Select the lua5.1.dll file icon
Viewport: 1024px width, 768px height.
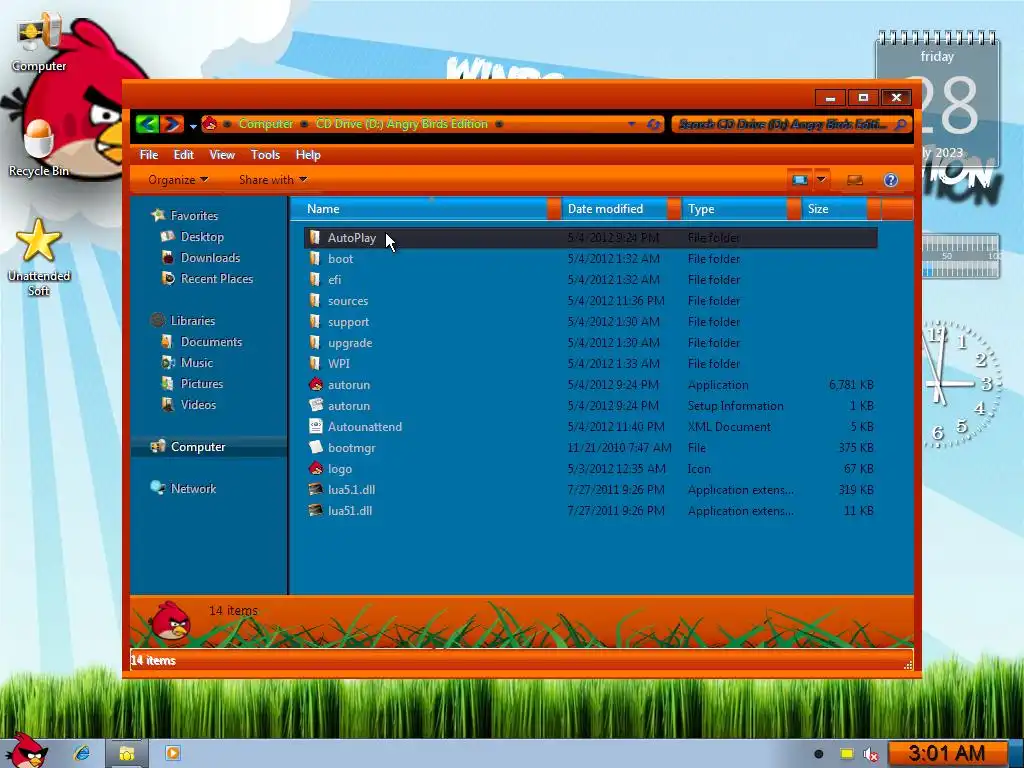[315, 489]
